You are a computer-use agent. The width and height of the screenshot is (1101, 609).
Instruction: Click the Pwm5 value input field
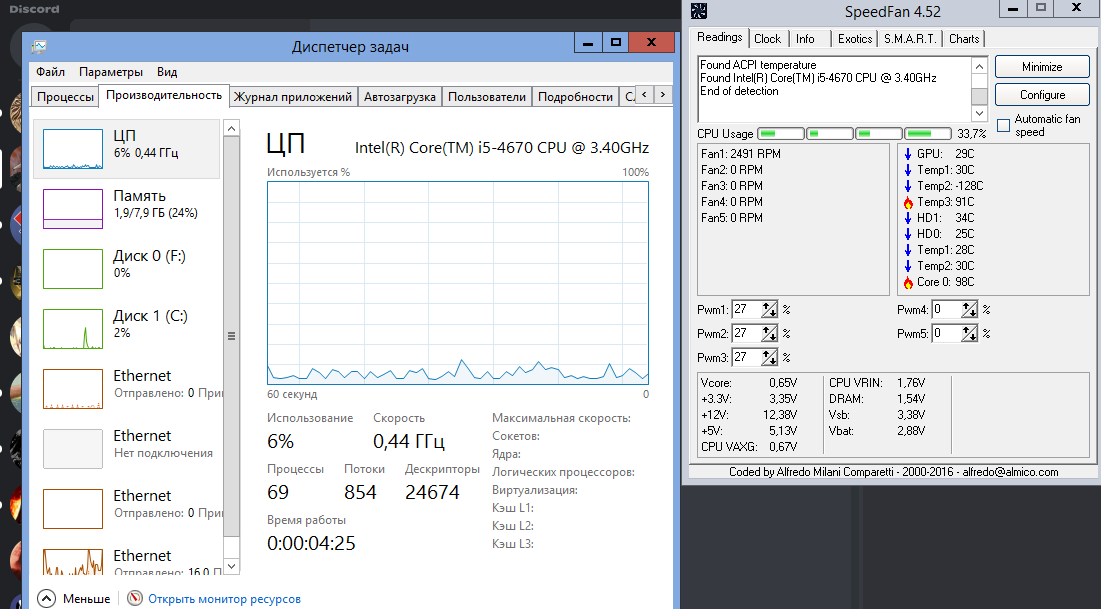tap(947, 333)
